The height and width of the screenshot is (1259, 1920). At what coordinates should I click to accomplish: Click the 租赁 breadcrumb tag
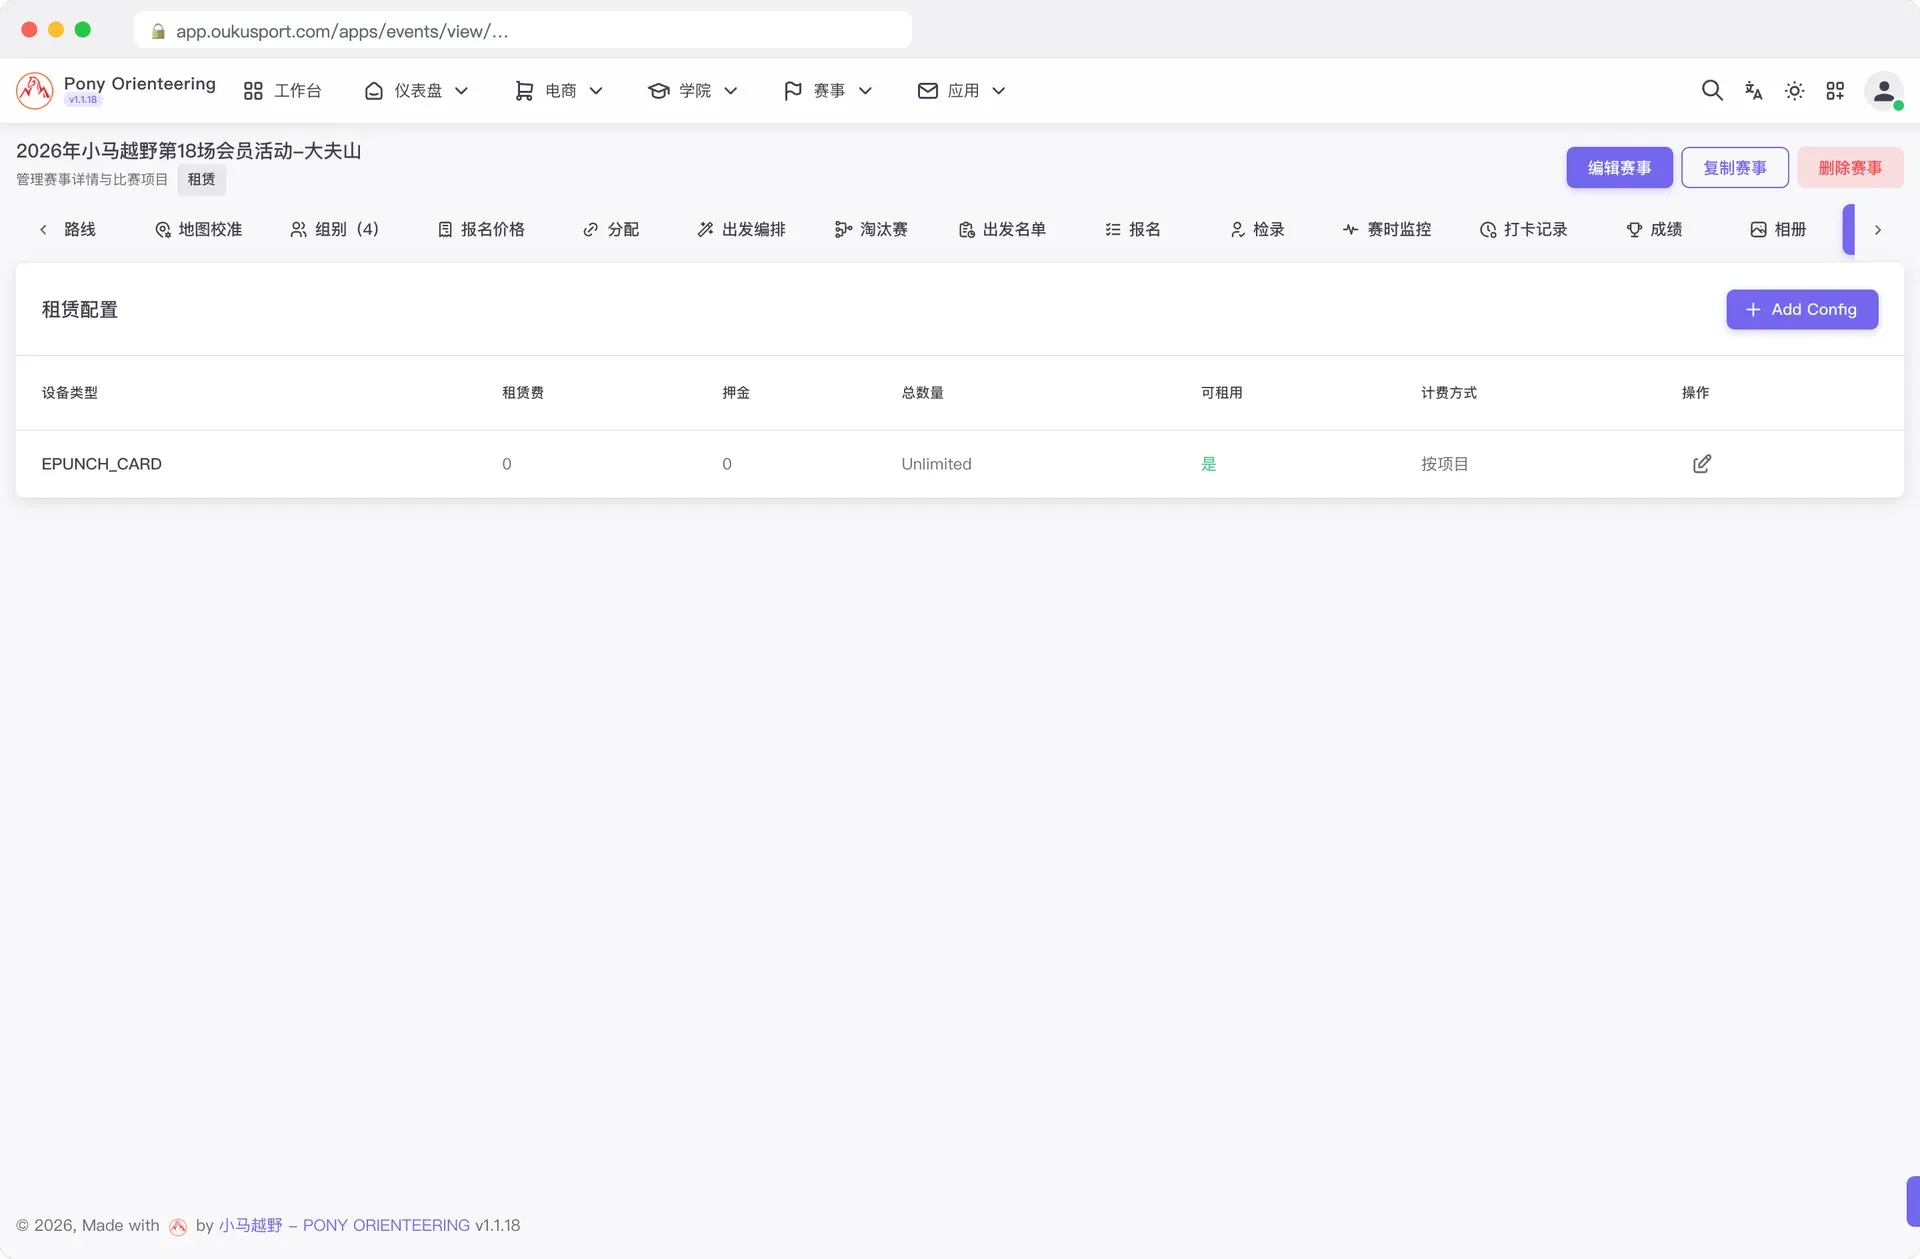pos(201,180)
